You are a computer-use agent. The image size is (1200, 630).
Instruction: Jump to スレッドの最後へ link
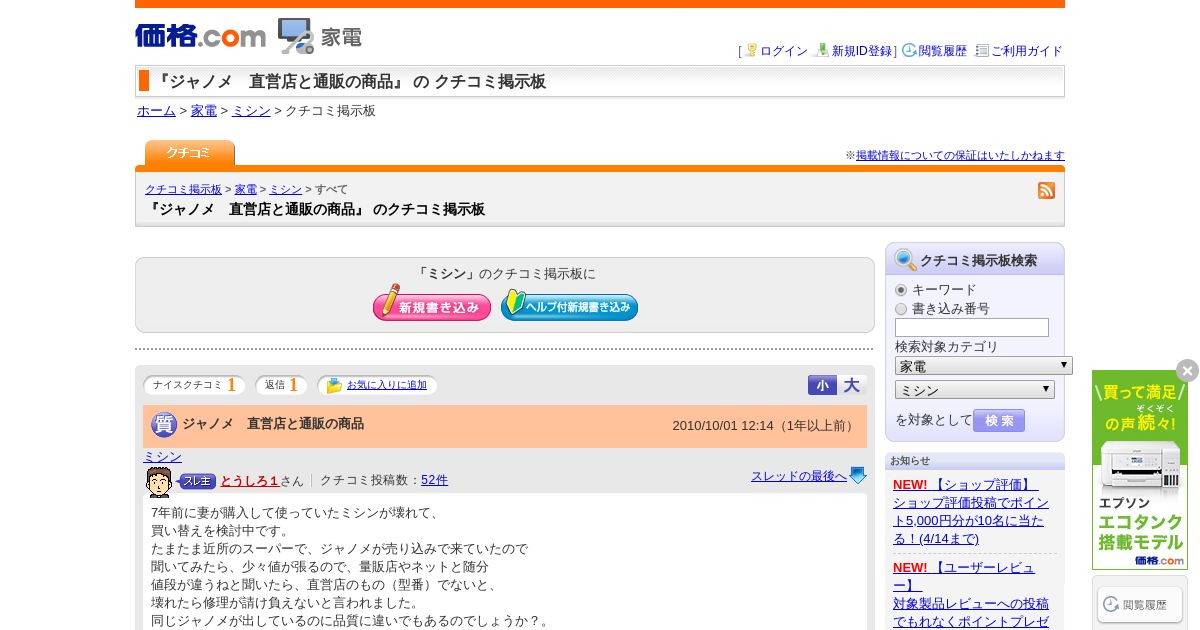point(799,476)
